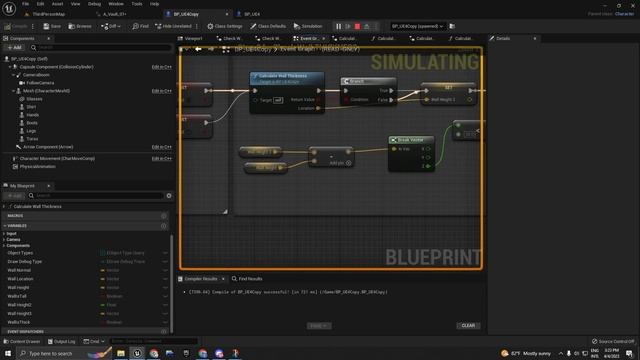The height and width of the screenshot is (360, 640).
Task: Toggle visibility eye for WallIsTall variable
Action: point(165,296)
